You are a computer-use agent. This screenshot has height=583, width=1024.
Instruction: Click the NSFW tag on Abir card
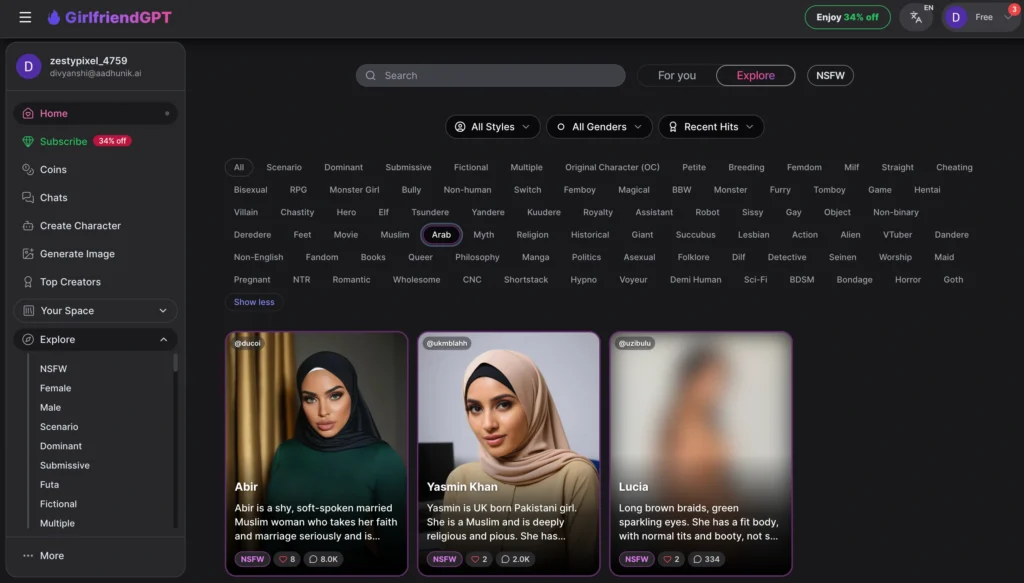(252, 559)
